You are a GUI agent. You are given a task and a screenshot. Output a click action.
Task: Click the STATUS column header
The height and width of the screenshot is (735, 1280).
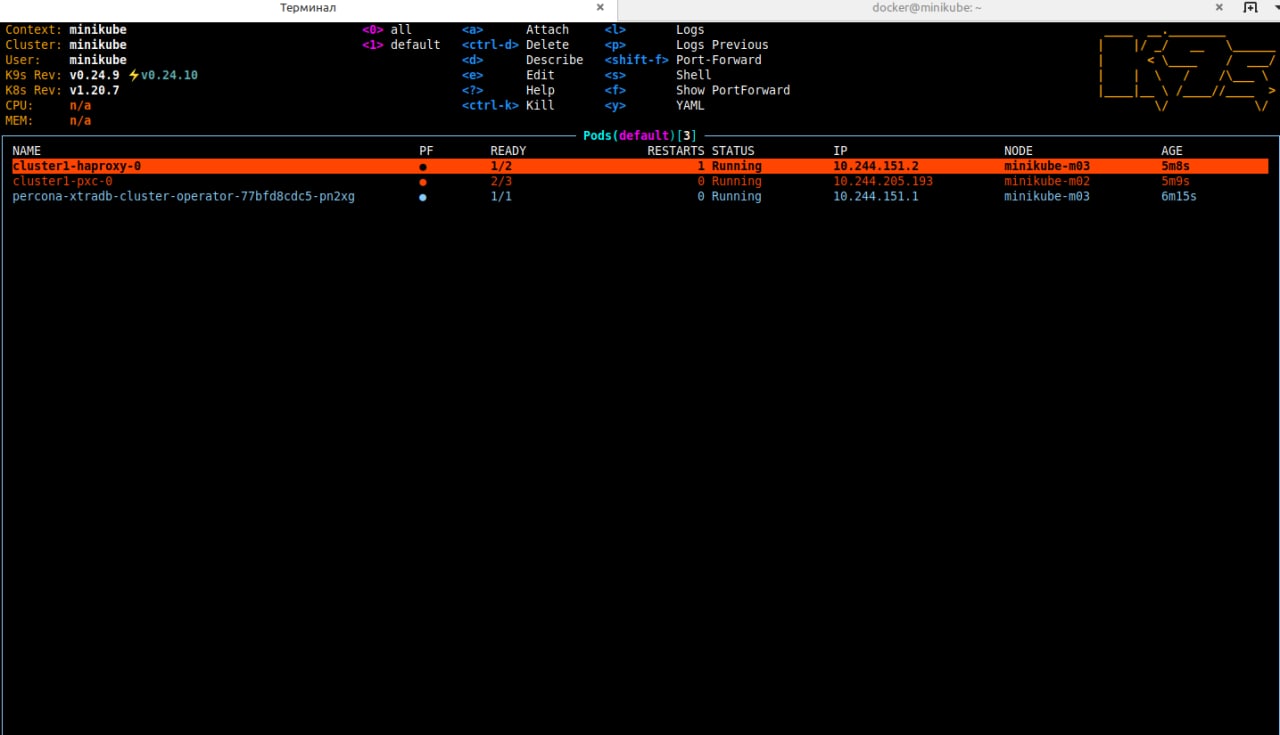pyautogui.click(x=733, y=151)
